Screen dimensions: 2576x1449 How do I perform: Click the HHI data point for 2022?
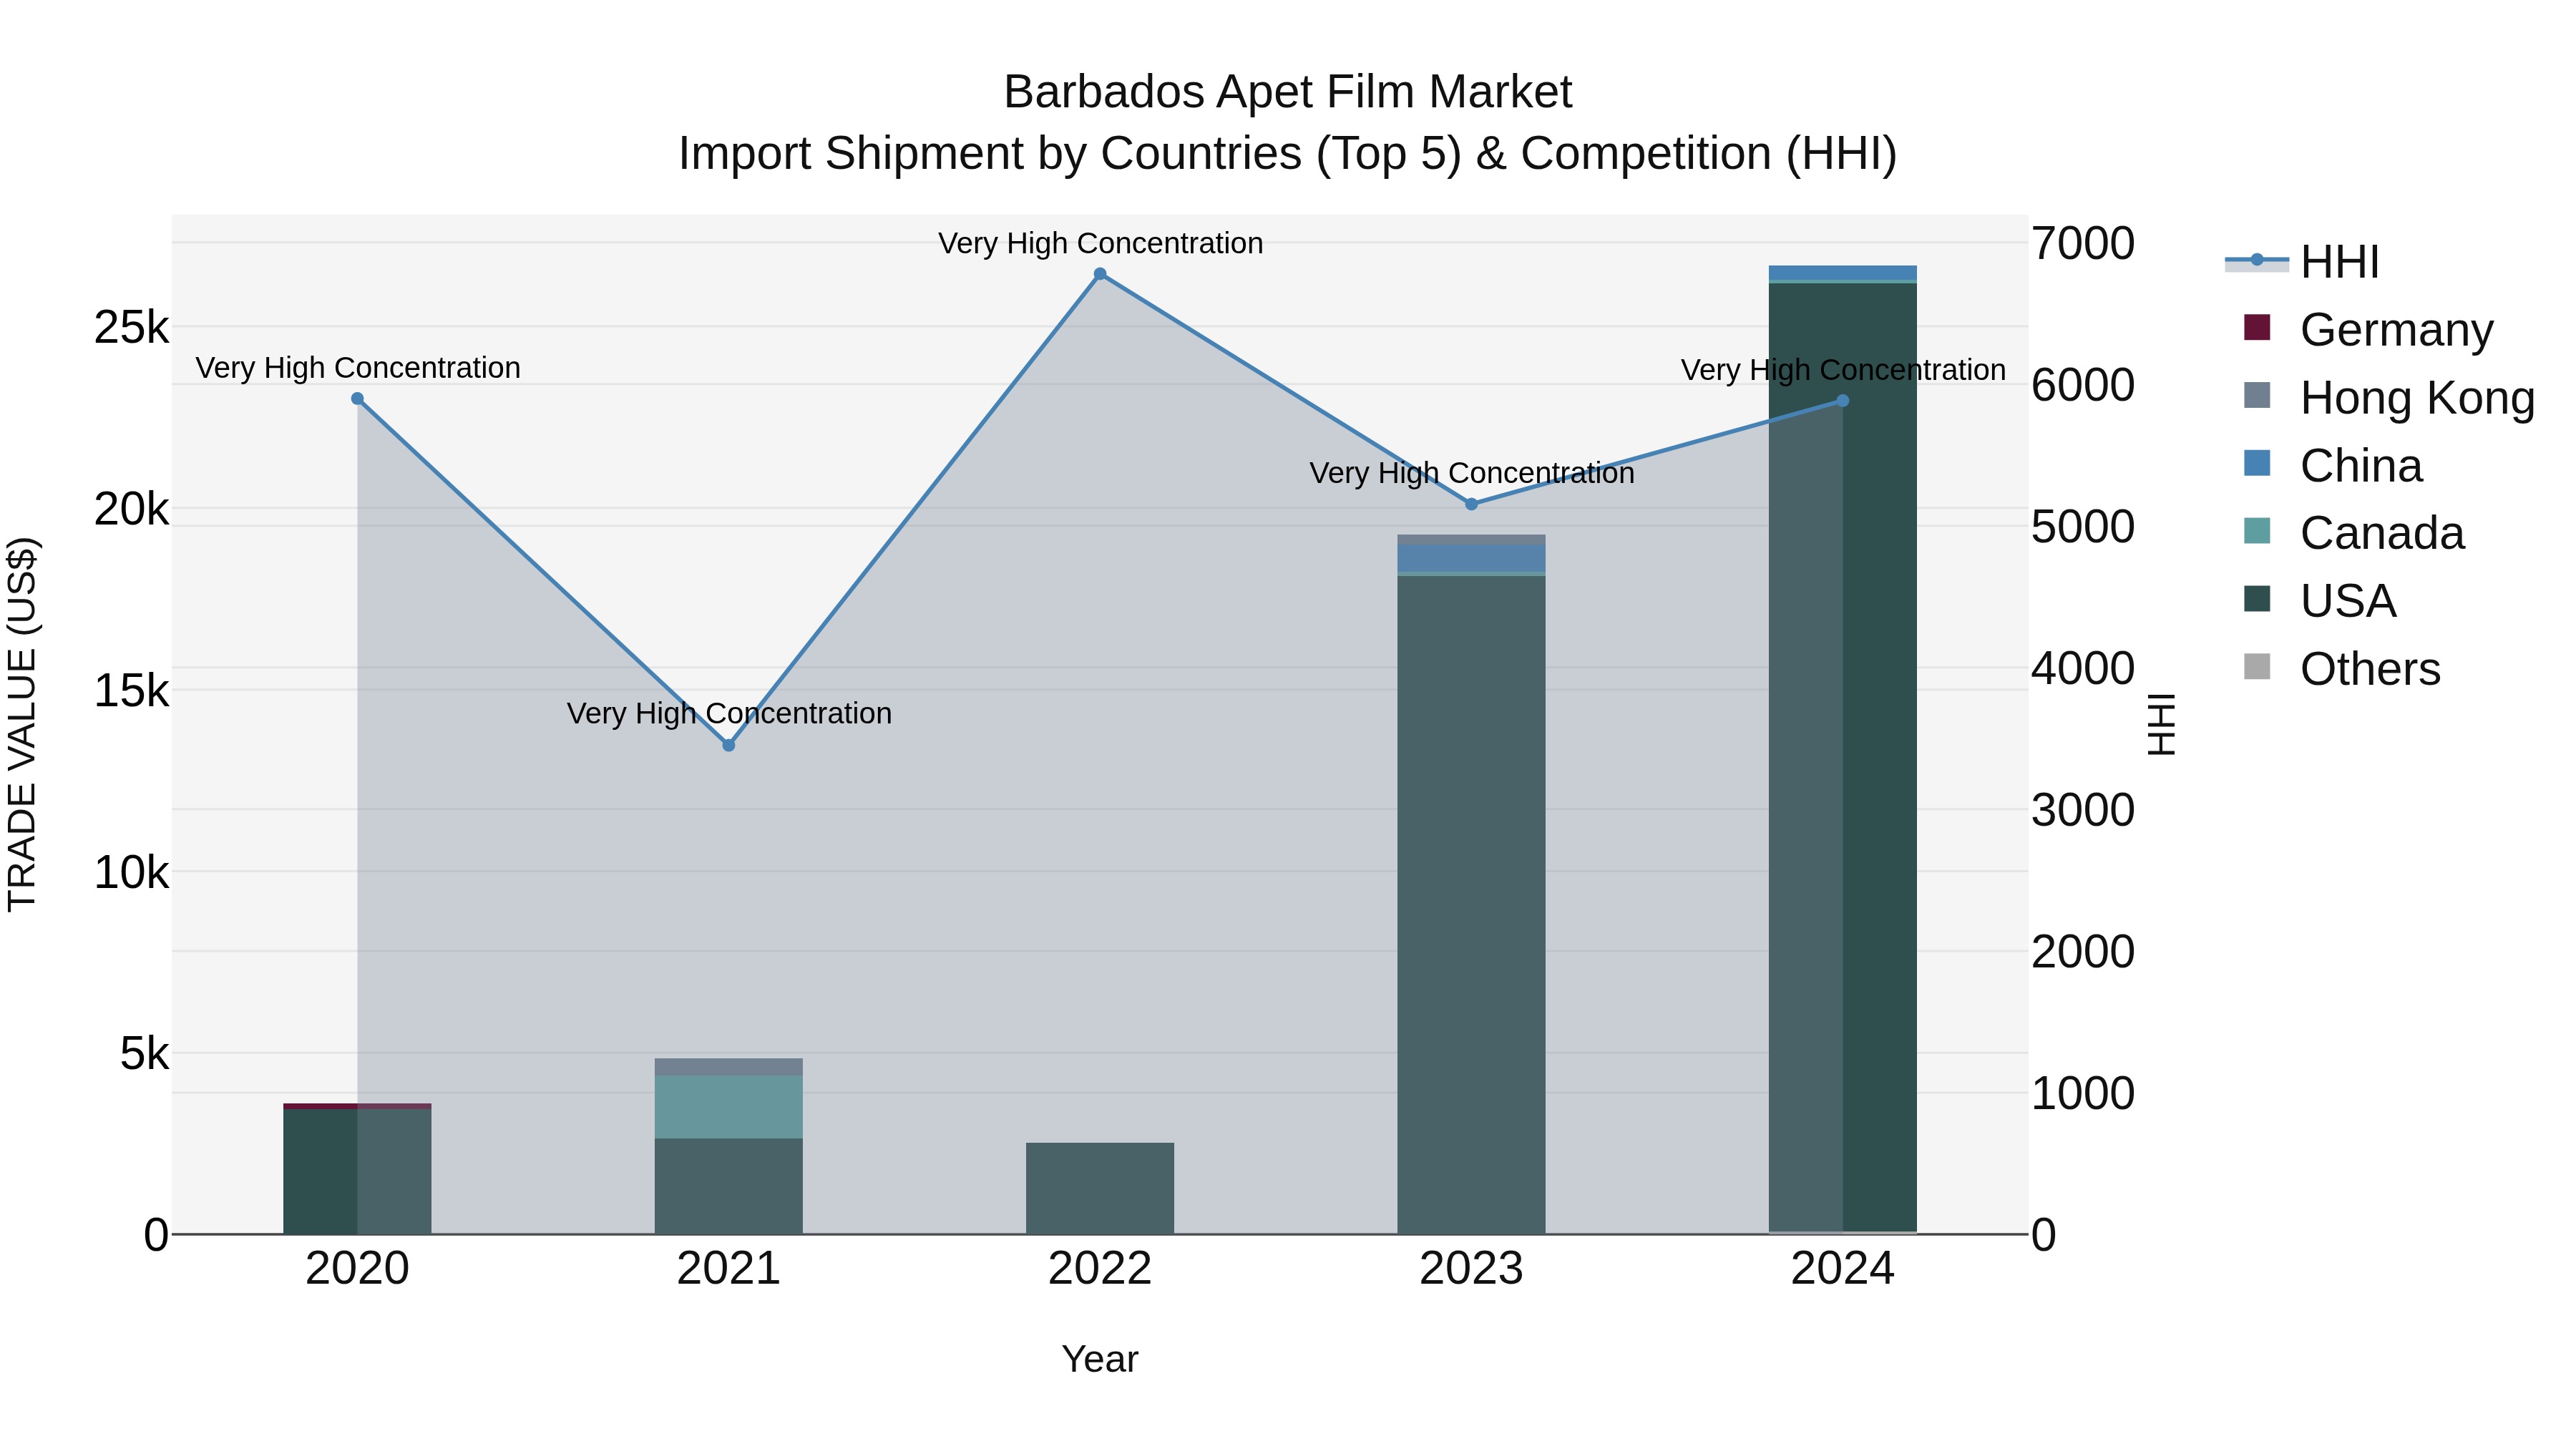click(x=1100, y=274)
